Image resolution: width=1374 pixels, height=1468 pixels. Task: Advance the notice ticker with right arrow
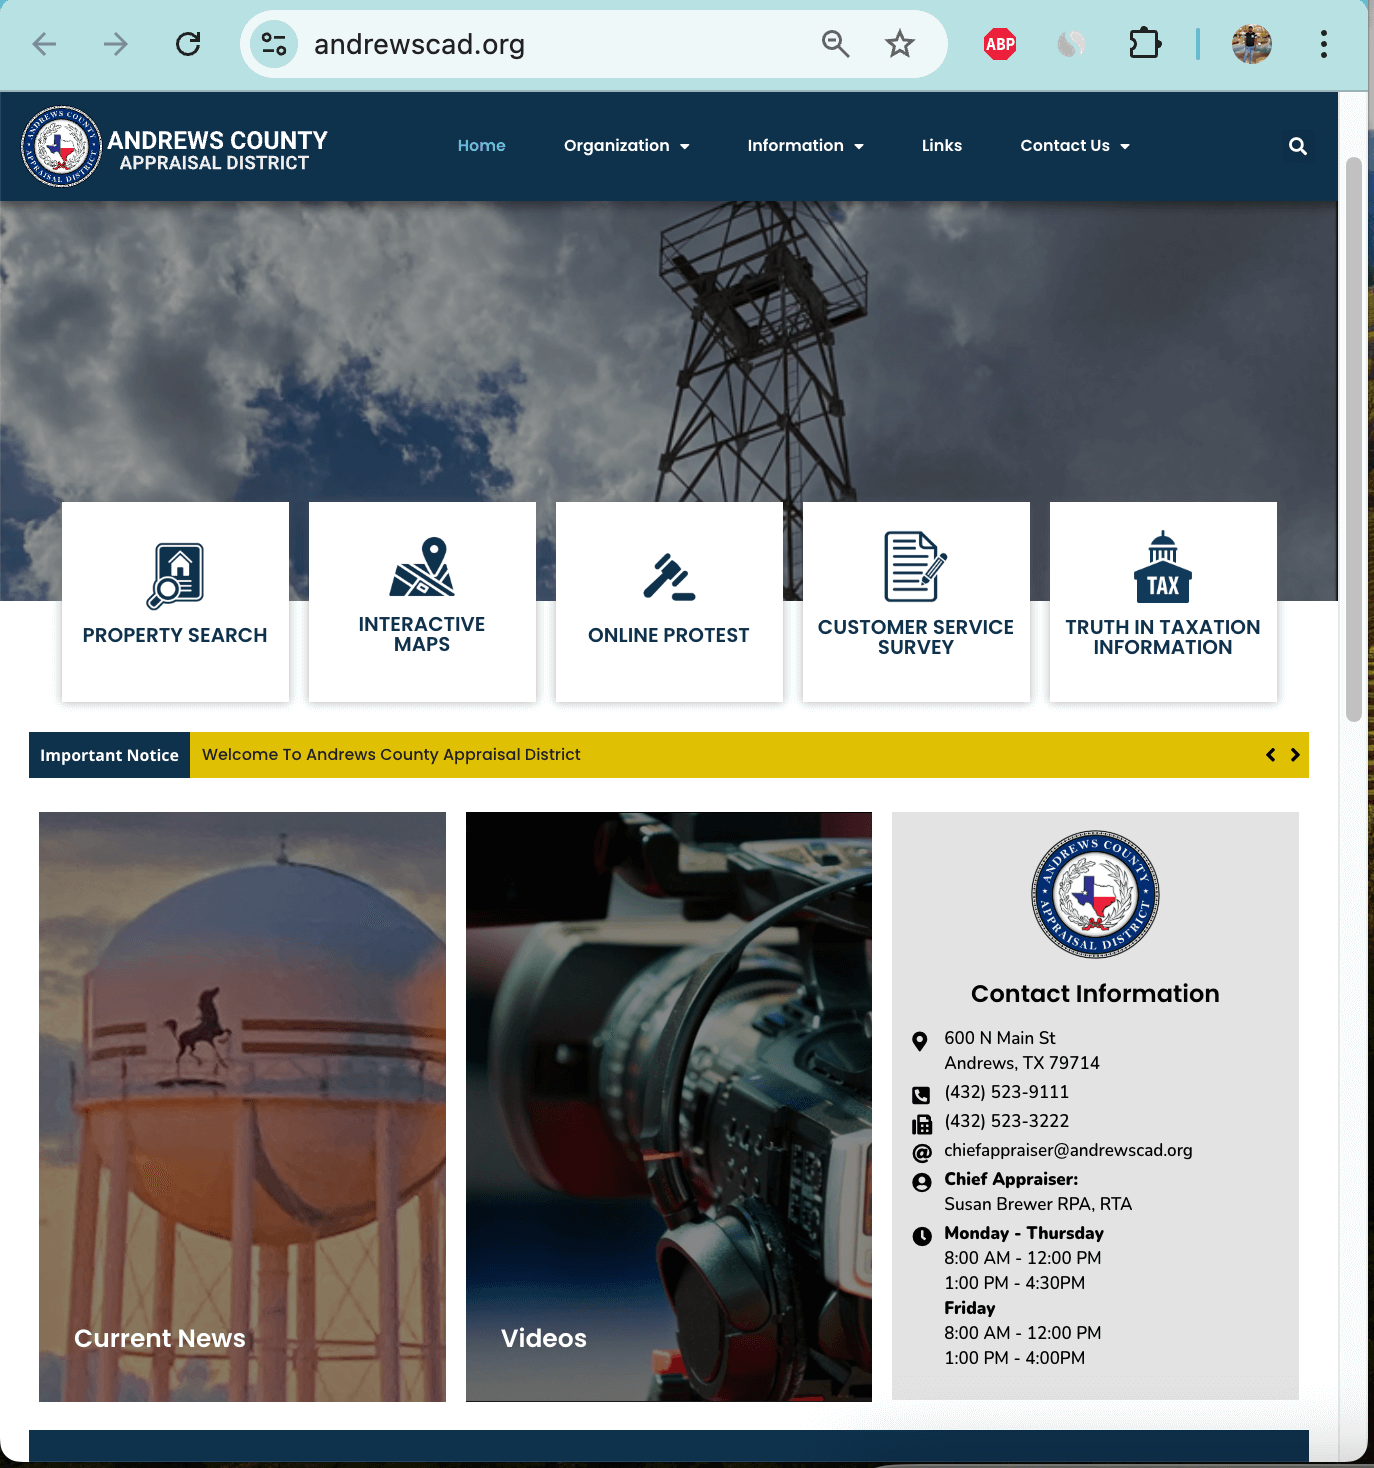(1295, 755)
